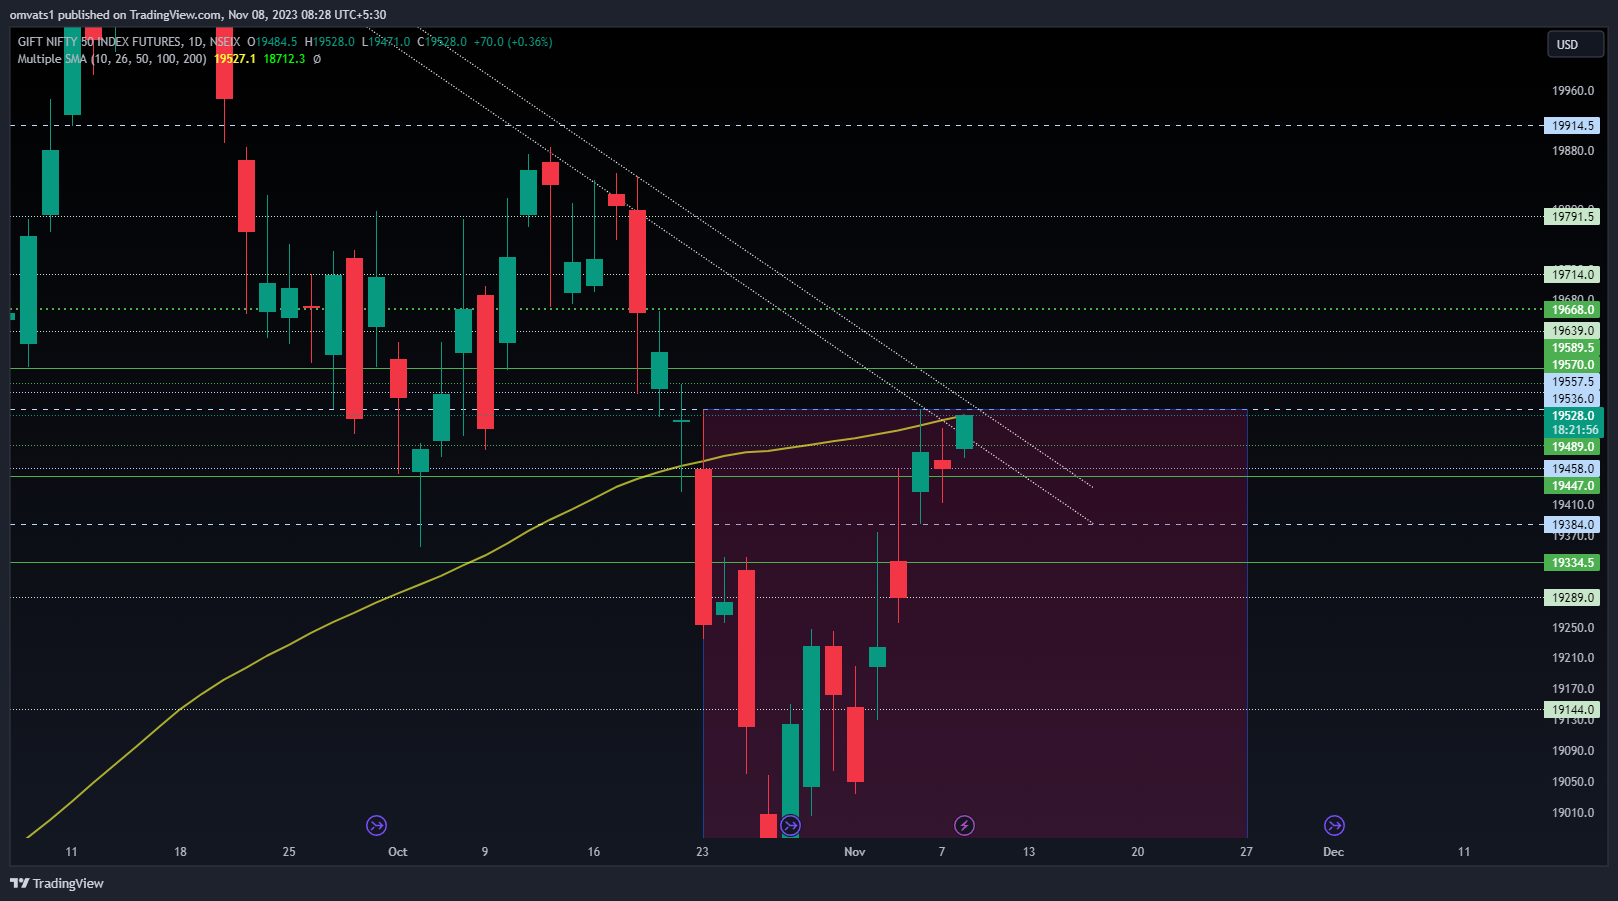This screenshot has width=1618, height=901.
Task: Click the 13 date label on time axis
Action: (x=1029, y=852)
